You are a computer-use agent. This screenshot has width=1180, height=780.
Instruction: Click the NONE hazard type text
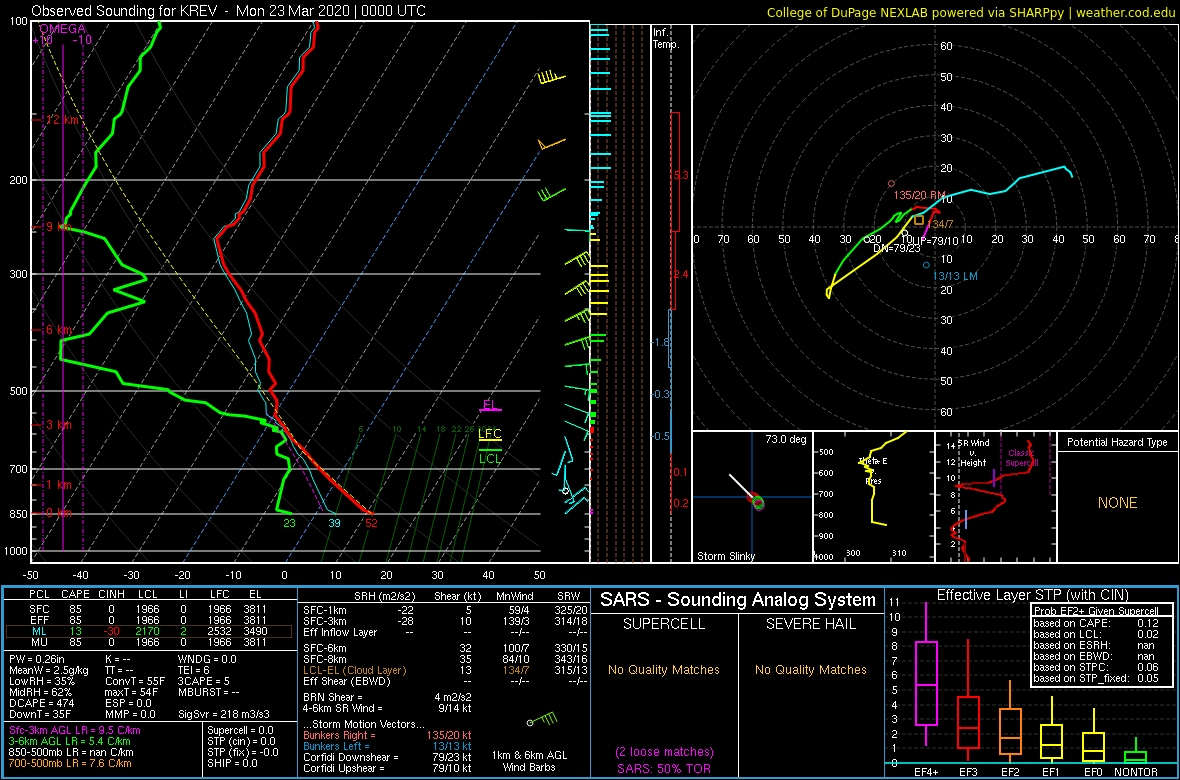pos(1117,503)
